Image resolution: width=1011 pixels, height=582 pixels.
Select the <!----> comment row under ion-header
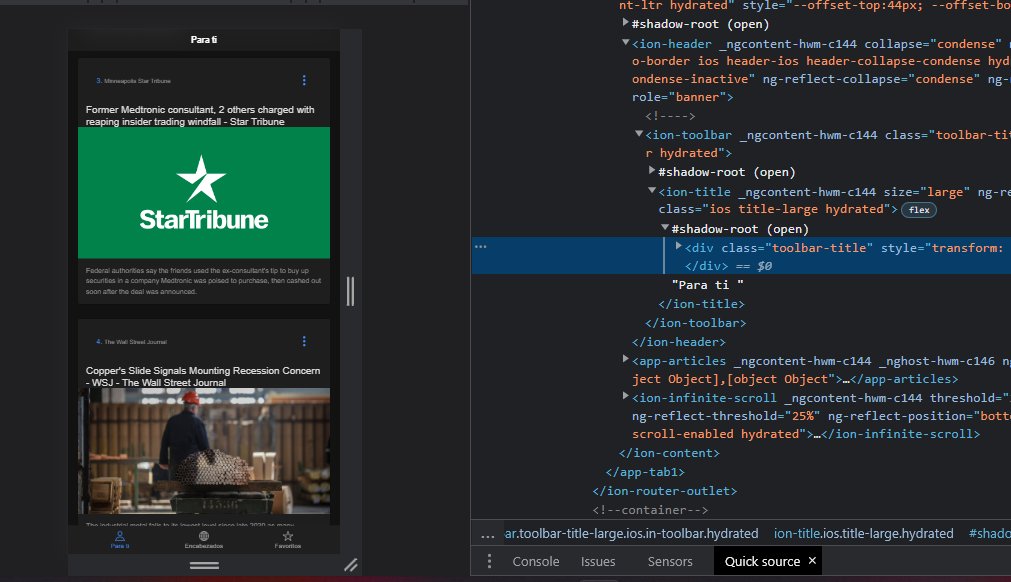pyautogui.click(x=671, y=116)
